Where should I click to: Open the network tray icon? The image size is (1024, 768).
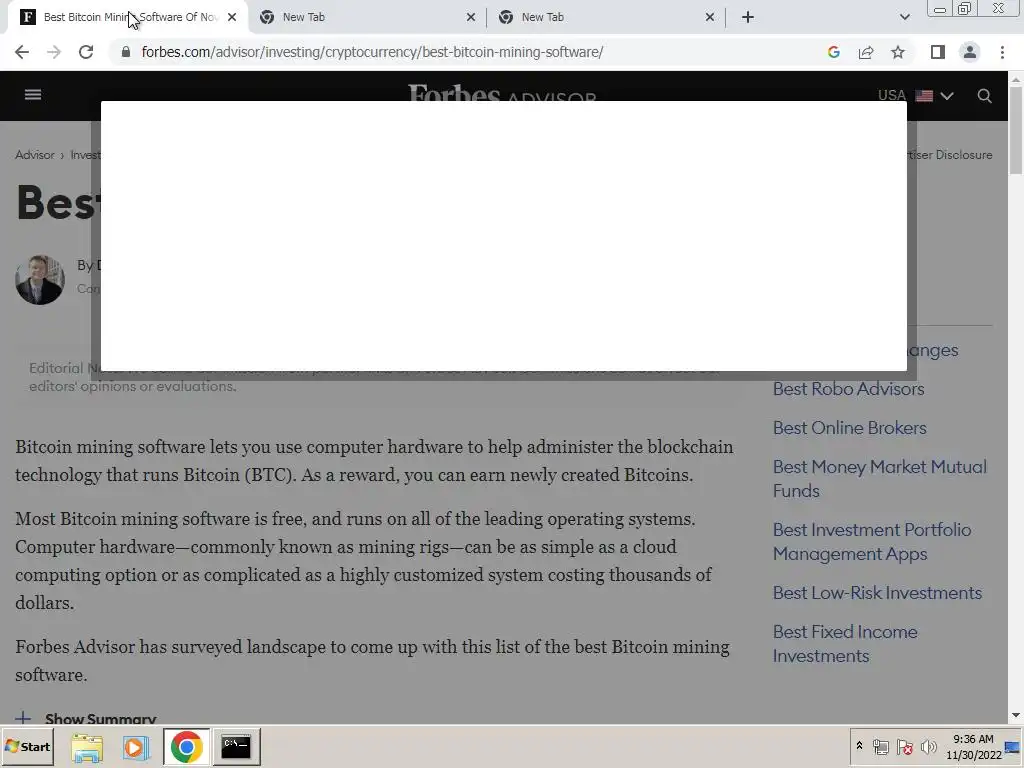coord(880,747)
